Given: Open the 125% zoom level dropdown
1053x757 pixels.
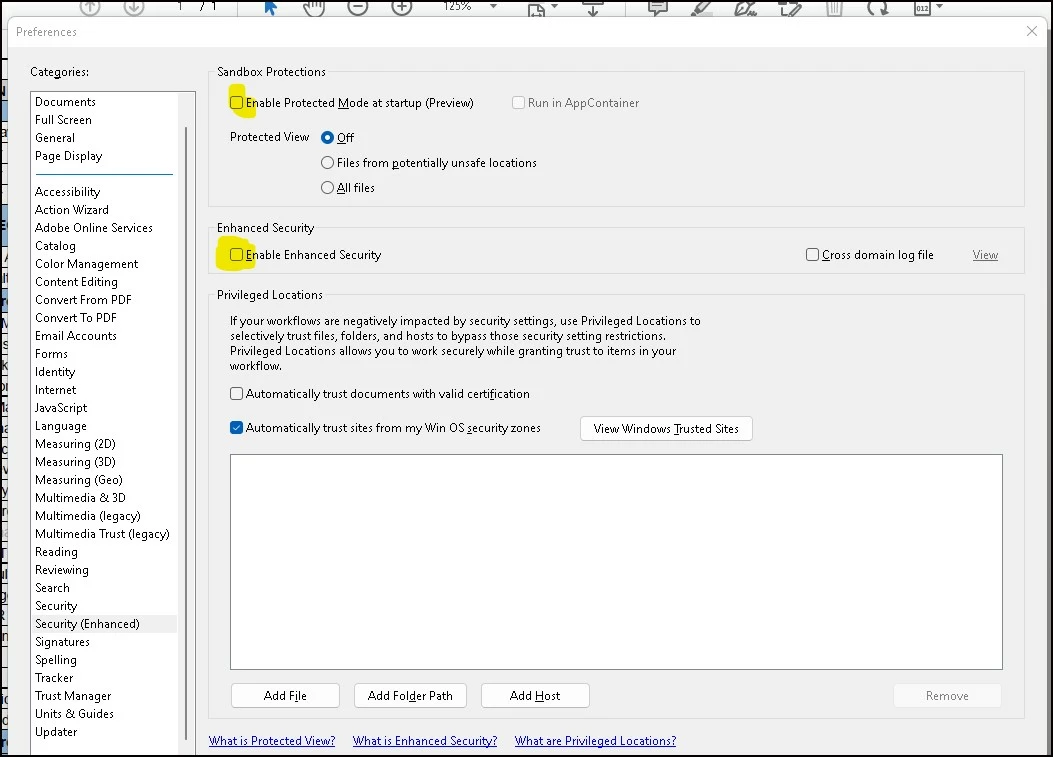Looking at the screenshot, I should tap(494, 6).
